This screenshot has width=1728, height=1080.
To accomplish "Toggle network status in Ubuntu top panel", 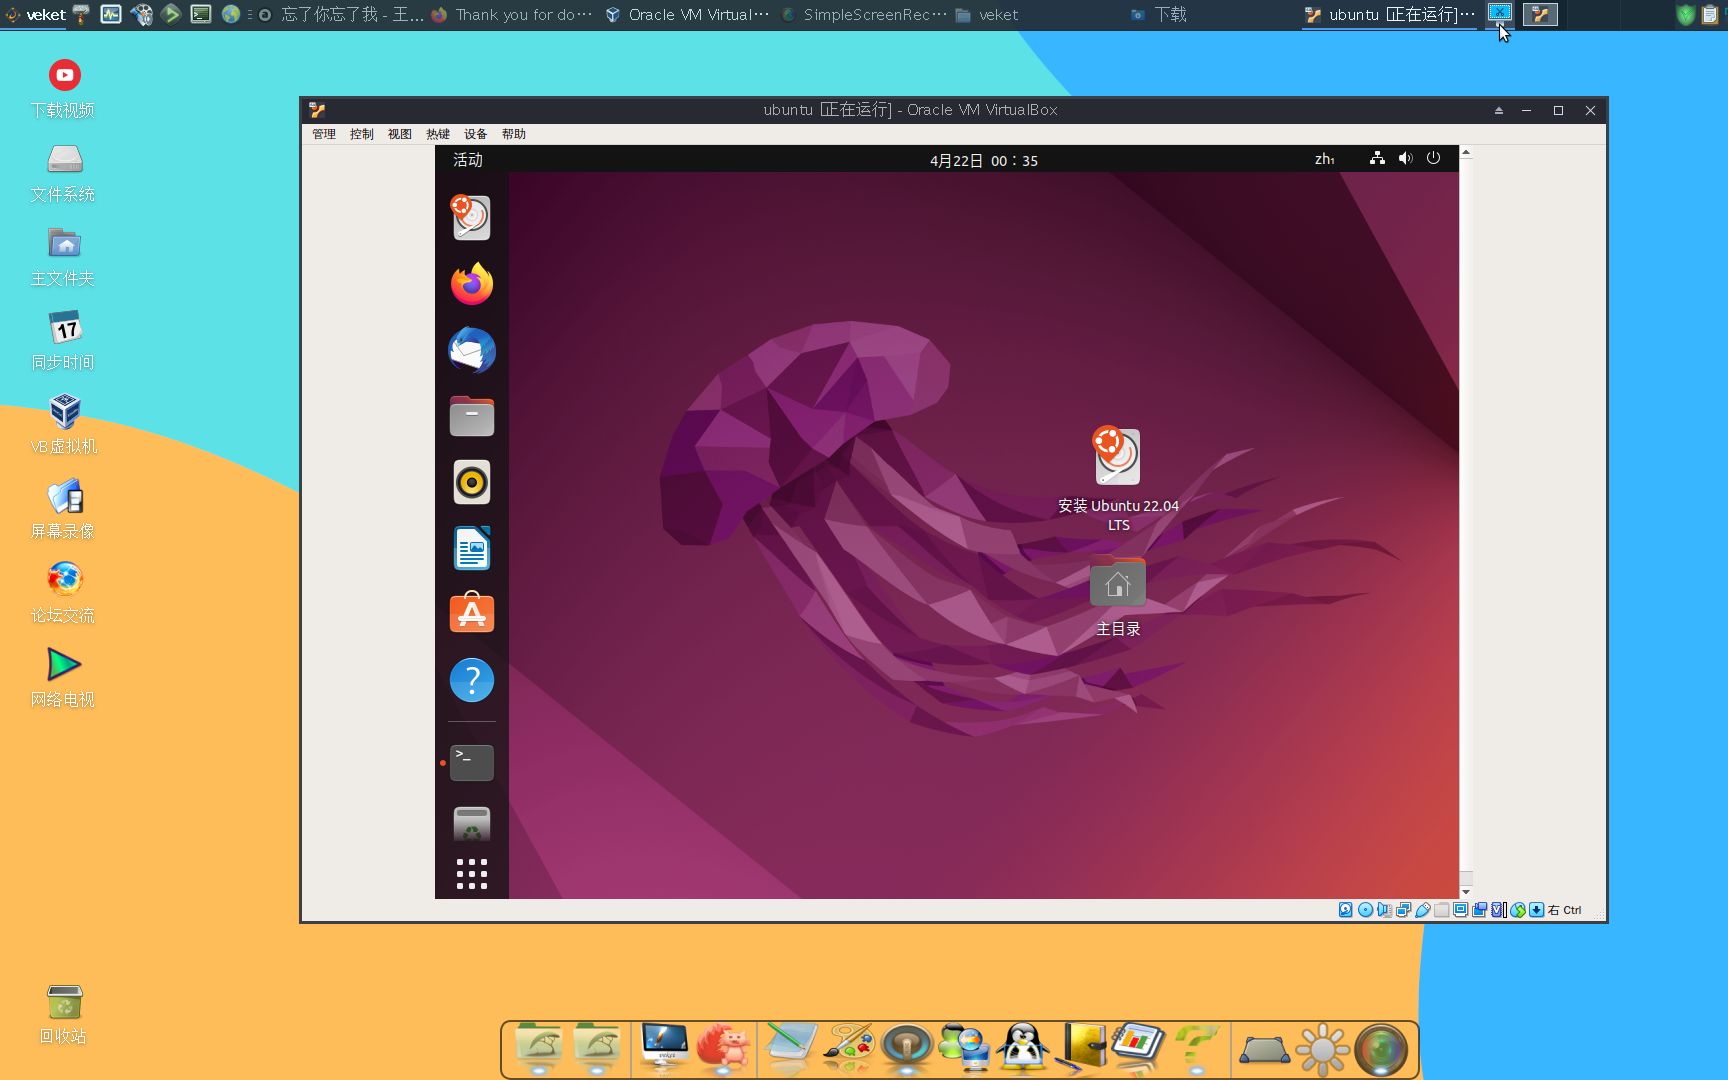I will pos(1377,158).
